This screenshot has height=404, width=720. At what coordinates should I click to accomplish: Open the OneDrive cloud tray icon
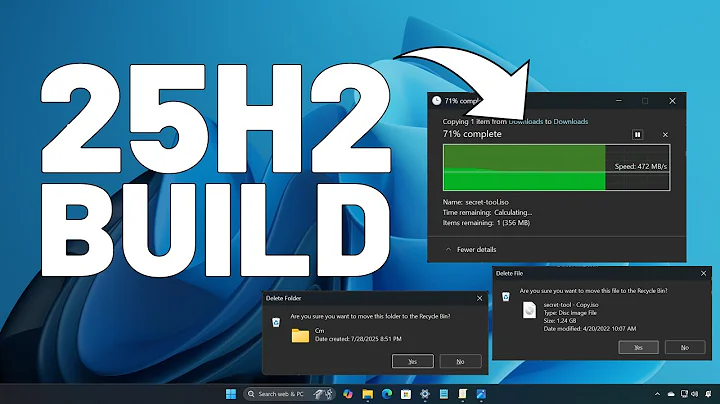pyautogui.click(x=671, y=394)
